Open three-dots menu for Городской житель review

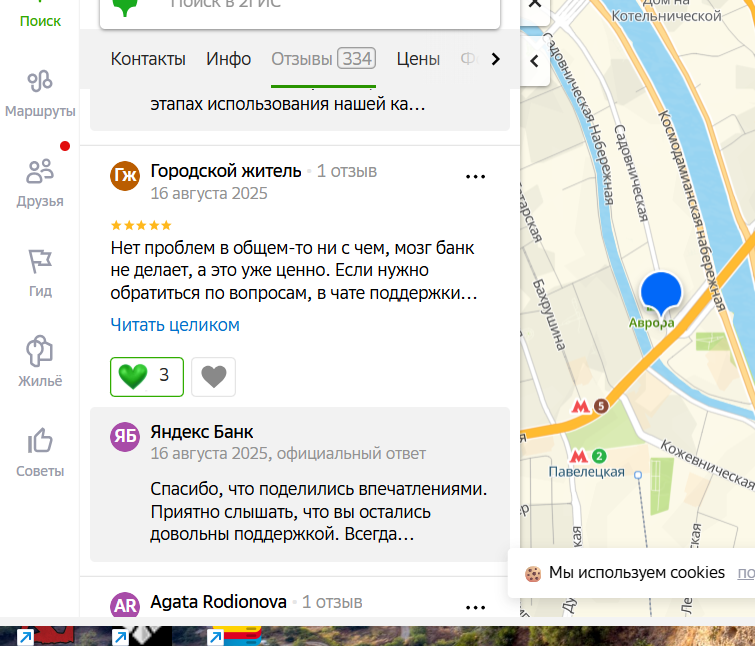(x=475, y=177)
